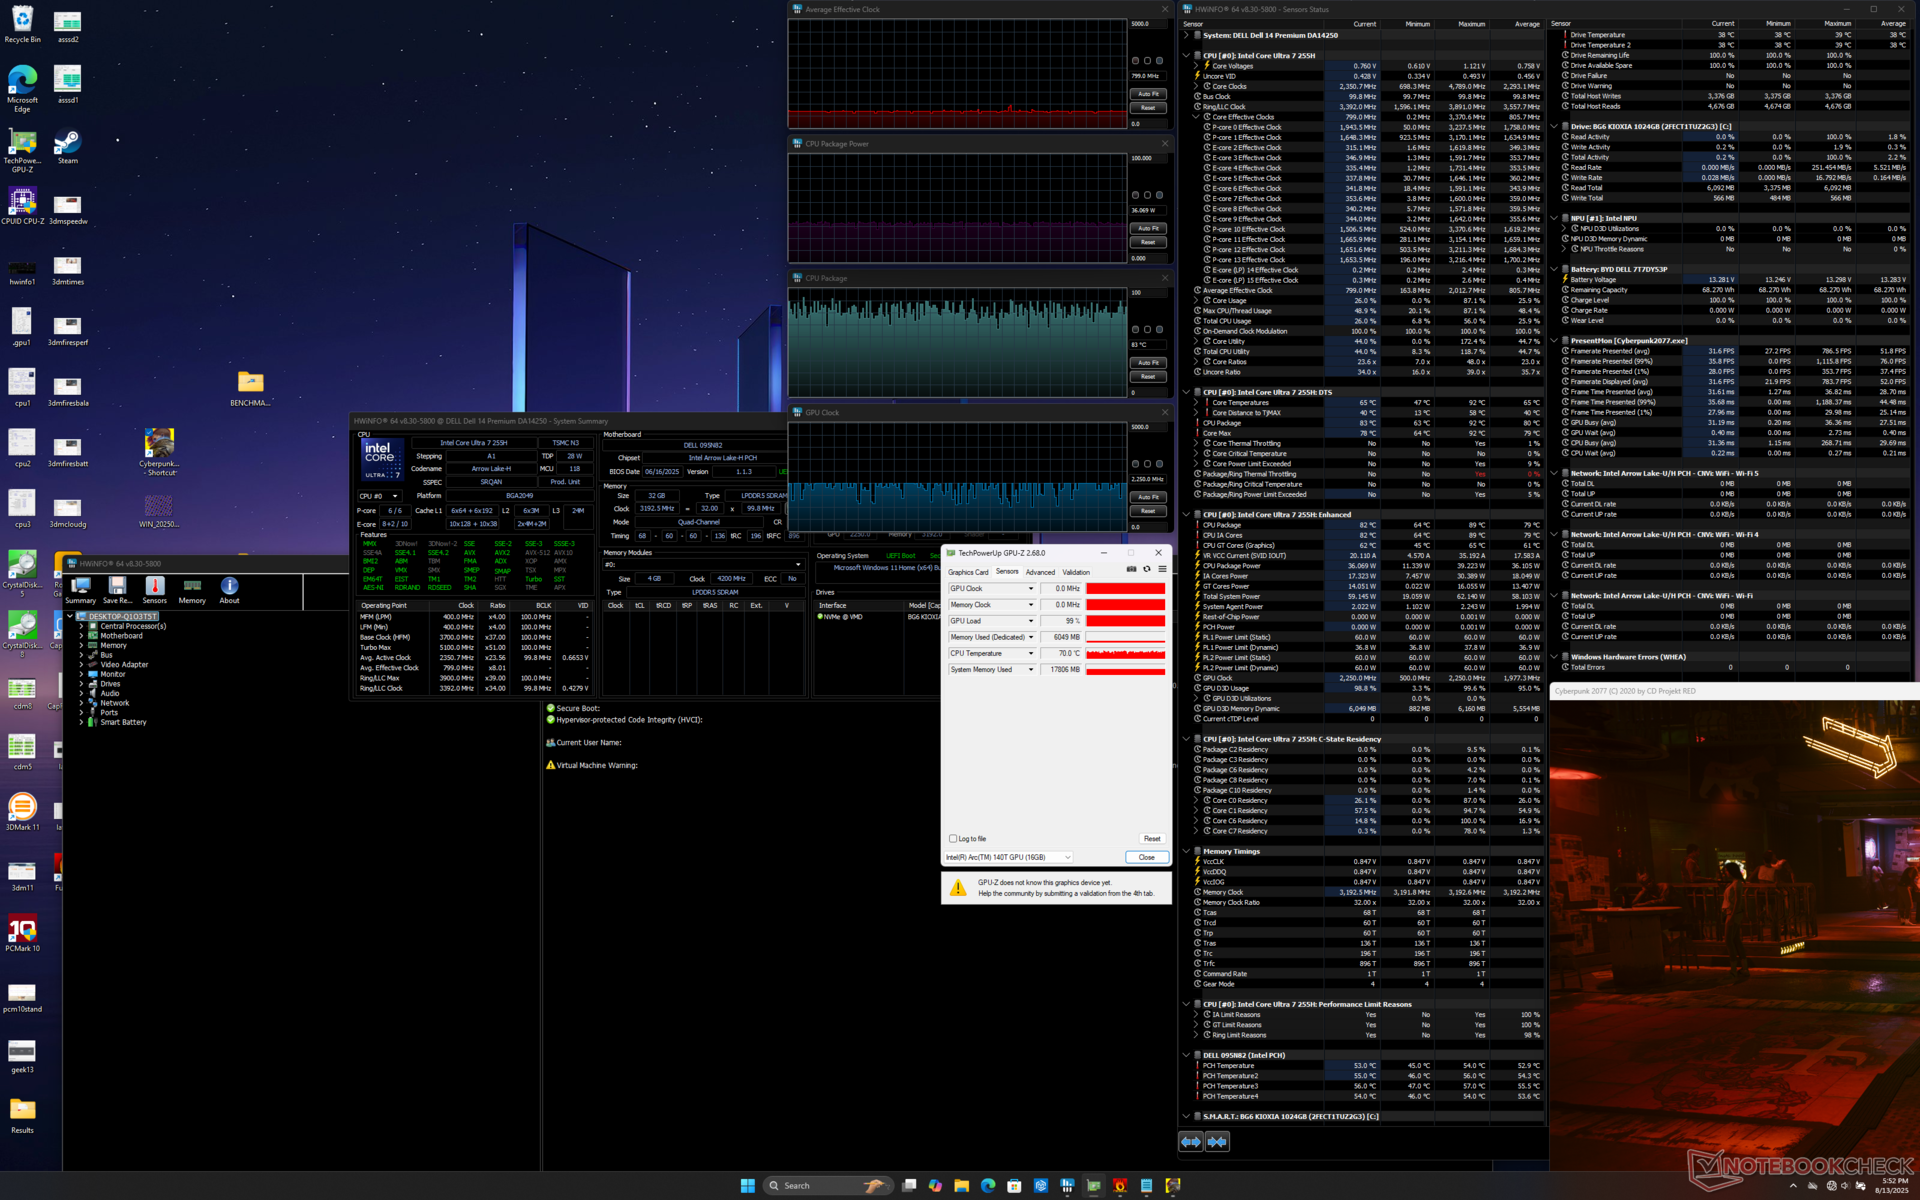This screenshot has width=1920, height=1200.
Task: Open Copilot from taskbar
Action: click(x=935, y=1185)
